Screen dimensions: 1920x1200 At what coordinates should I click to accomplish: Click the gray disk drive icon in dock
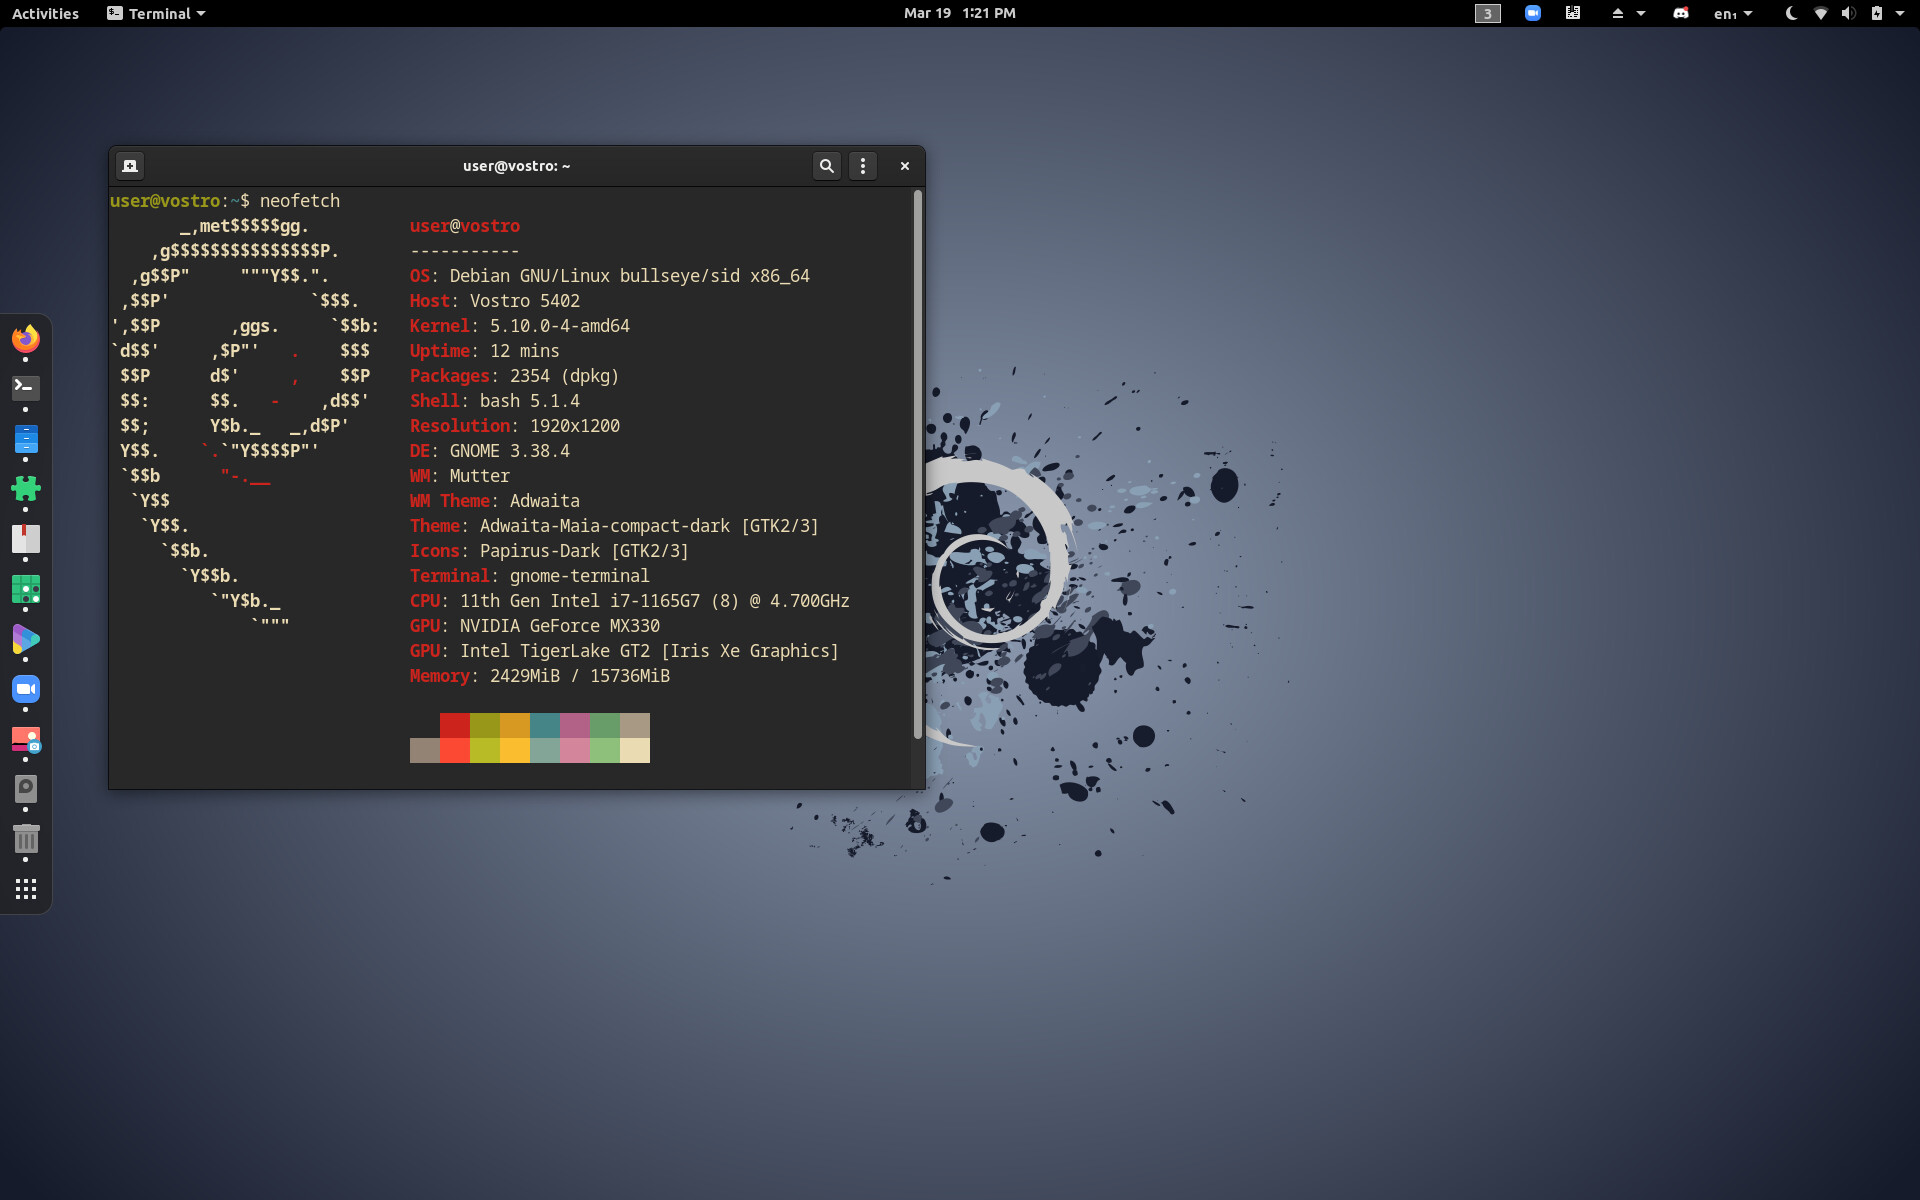26,789
